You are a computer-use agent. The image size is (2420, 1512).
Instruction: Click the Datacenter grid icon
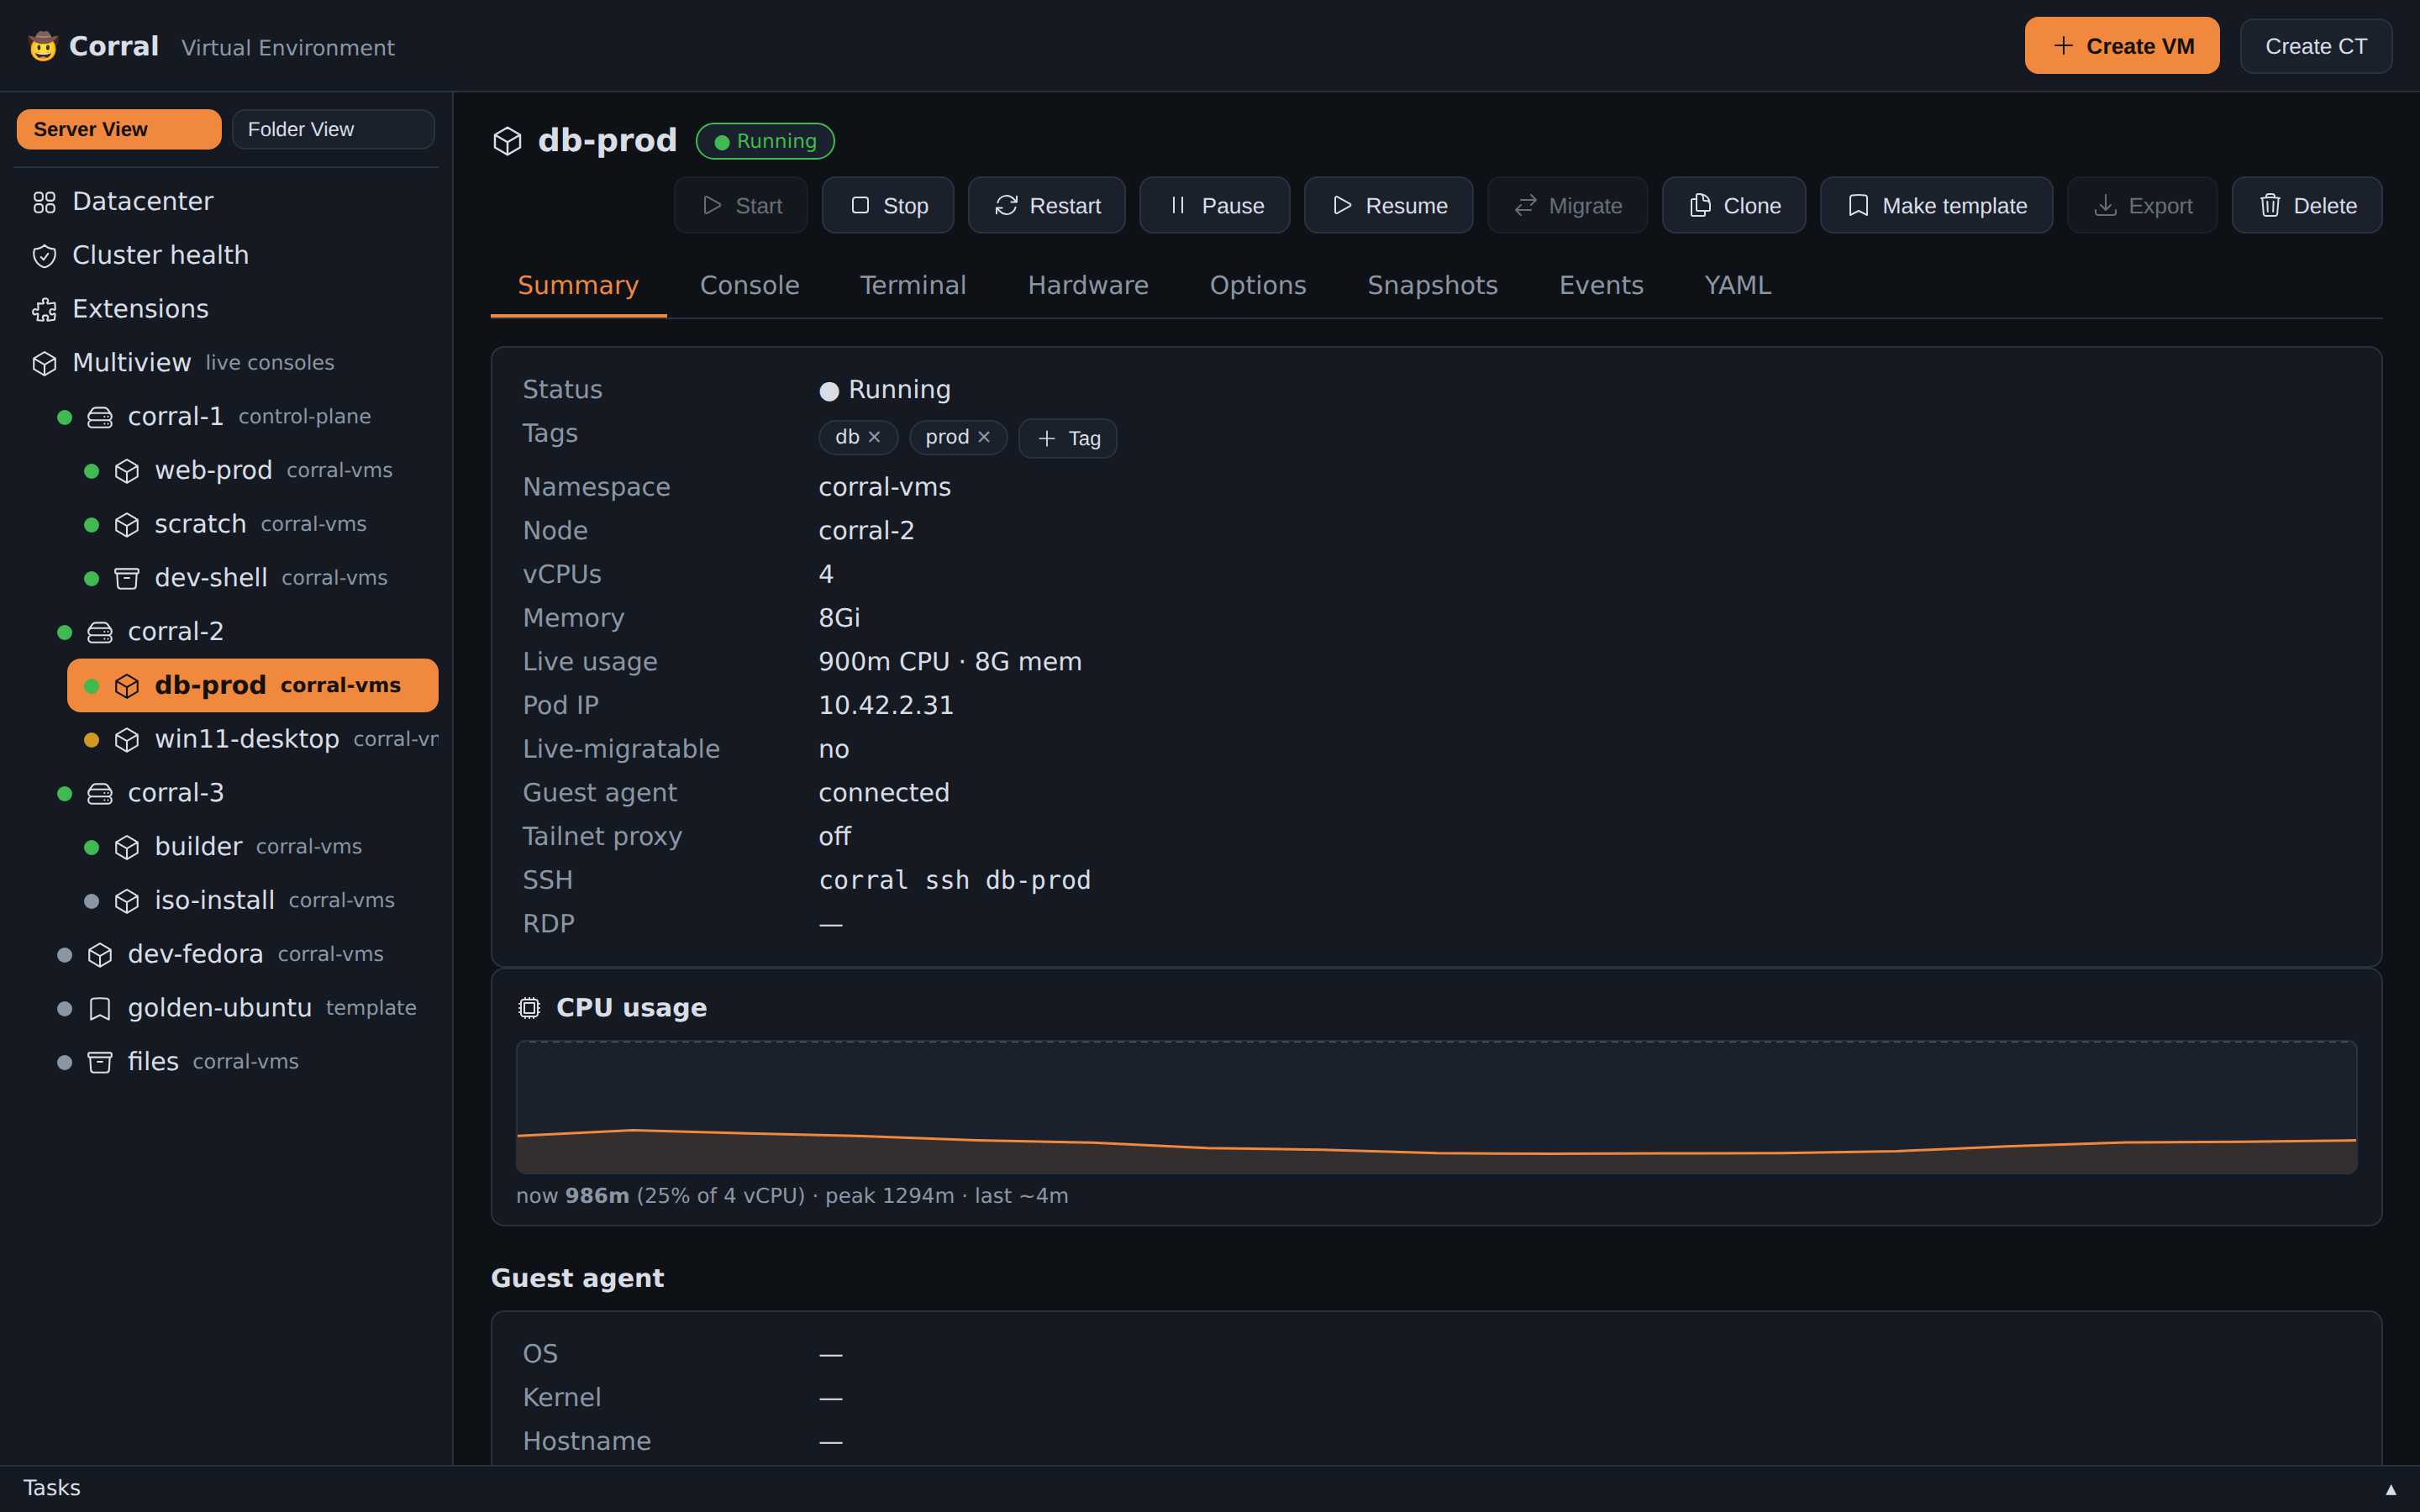(44, 202)
